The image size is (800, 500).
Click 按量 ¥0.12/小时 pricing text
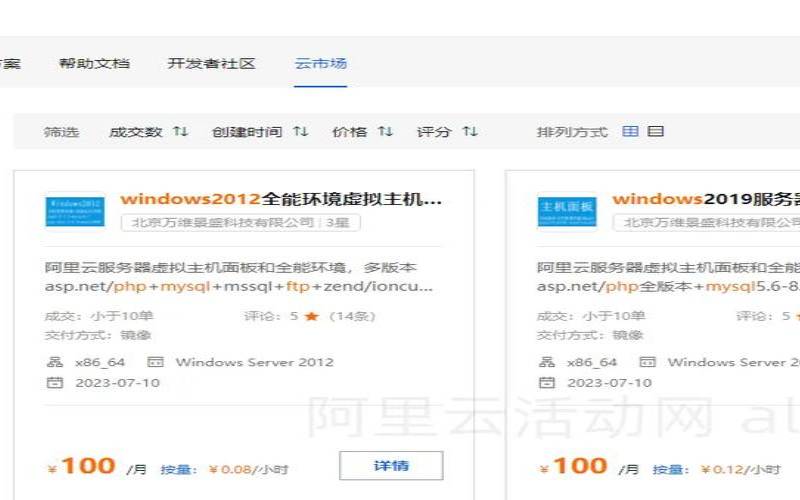[716, 469]
